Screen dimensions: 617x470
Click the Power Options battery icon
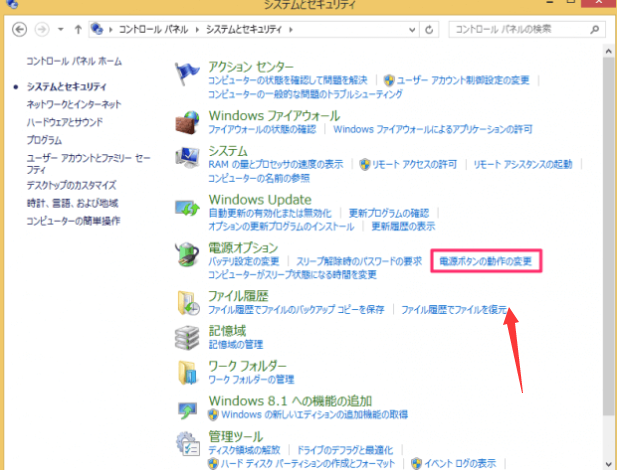click(x=187, y=254)
